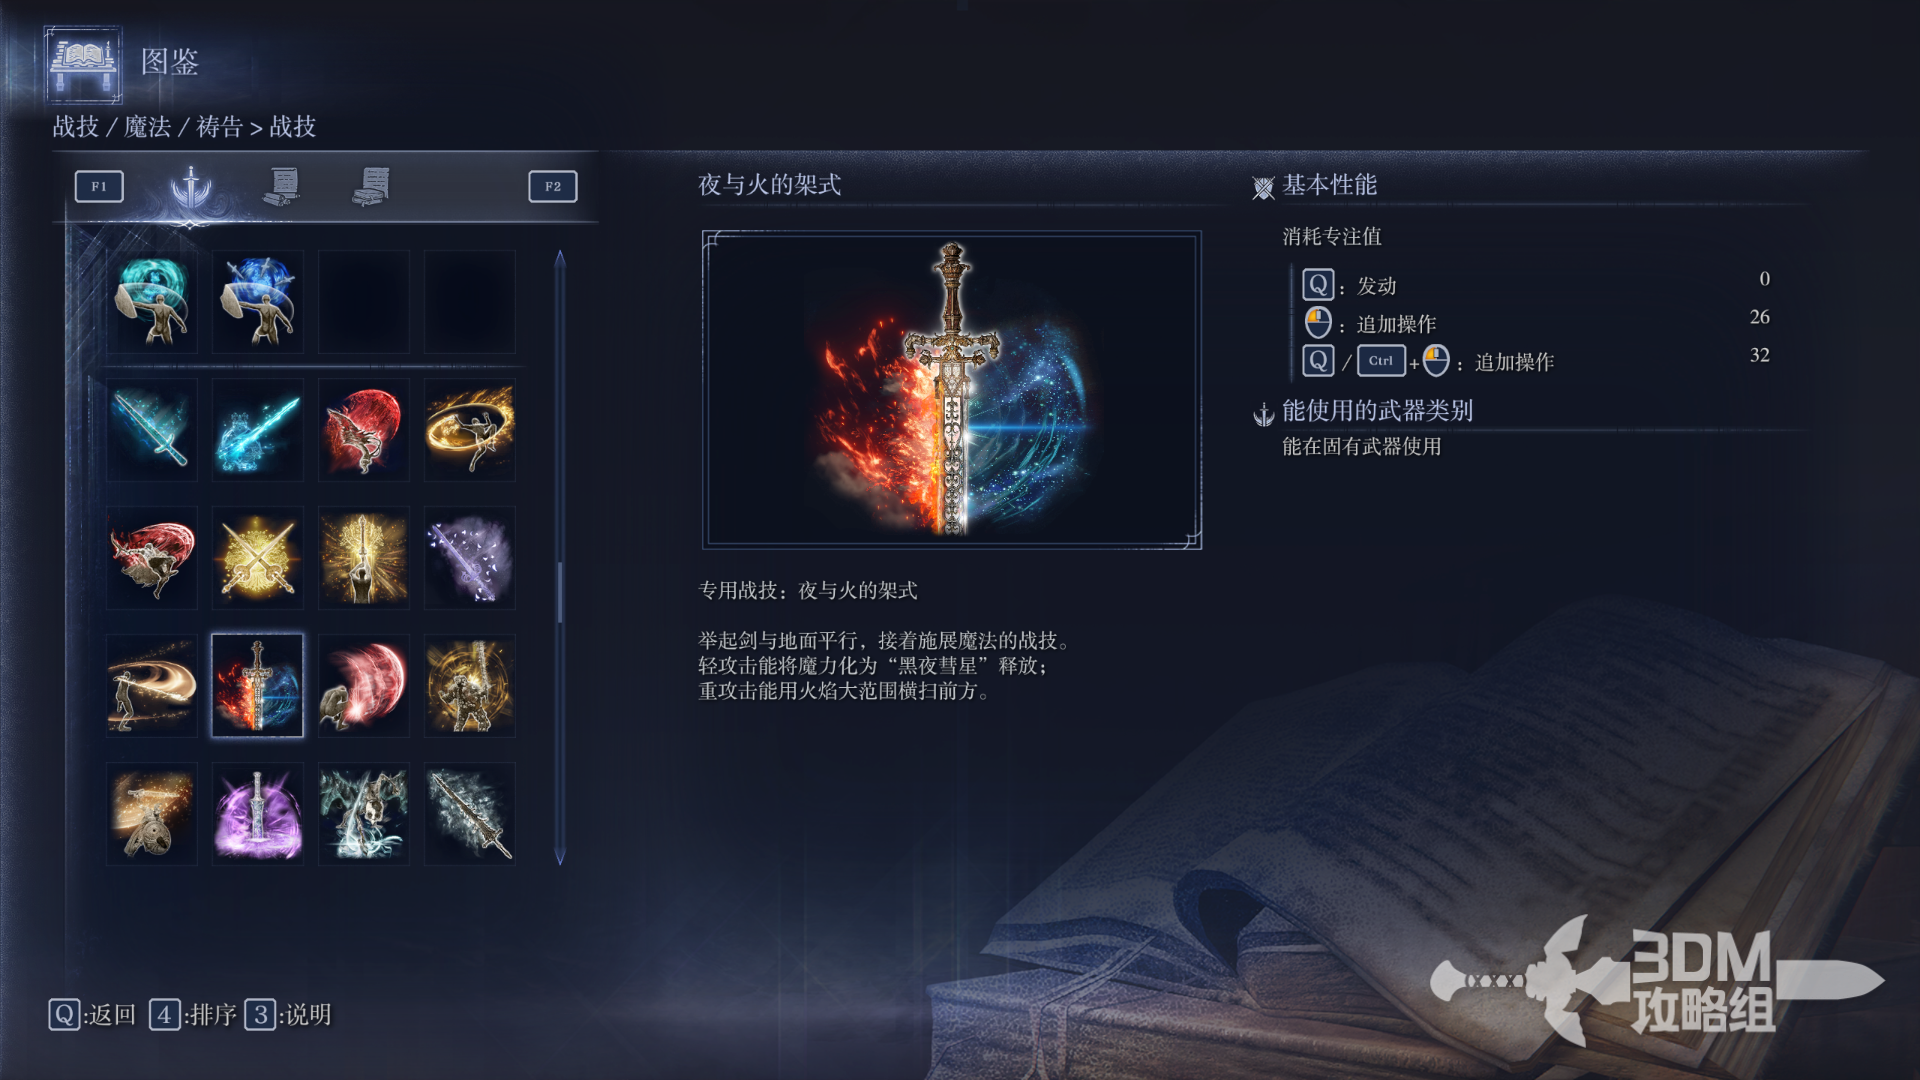Select the teal shield-swirl skill icon

coord(152,301)
